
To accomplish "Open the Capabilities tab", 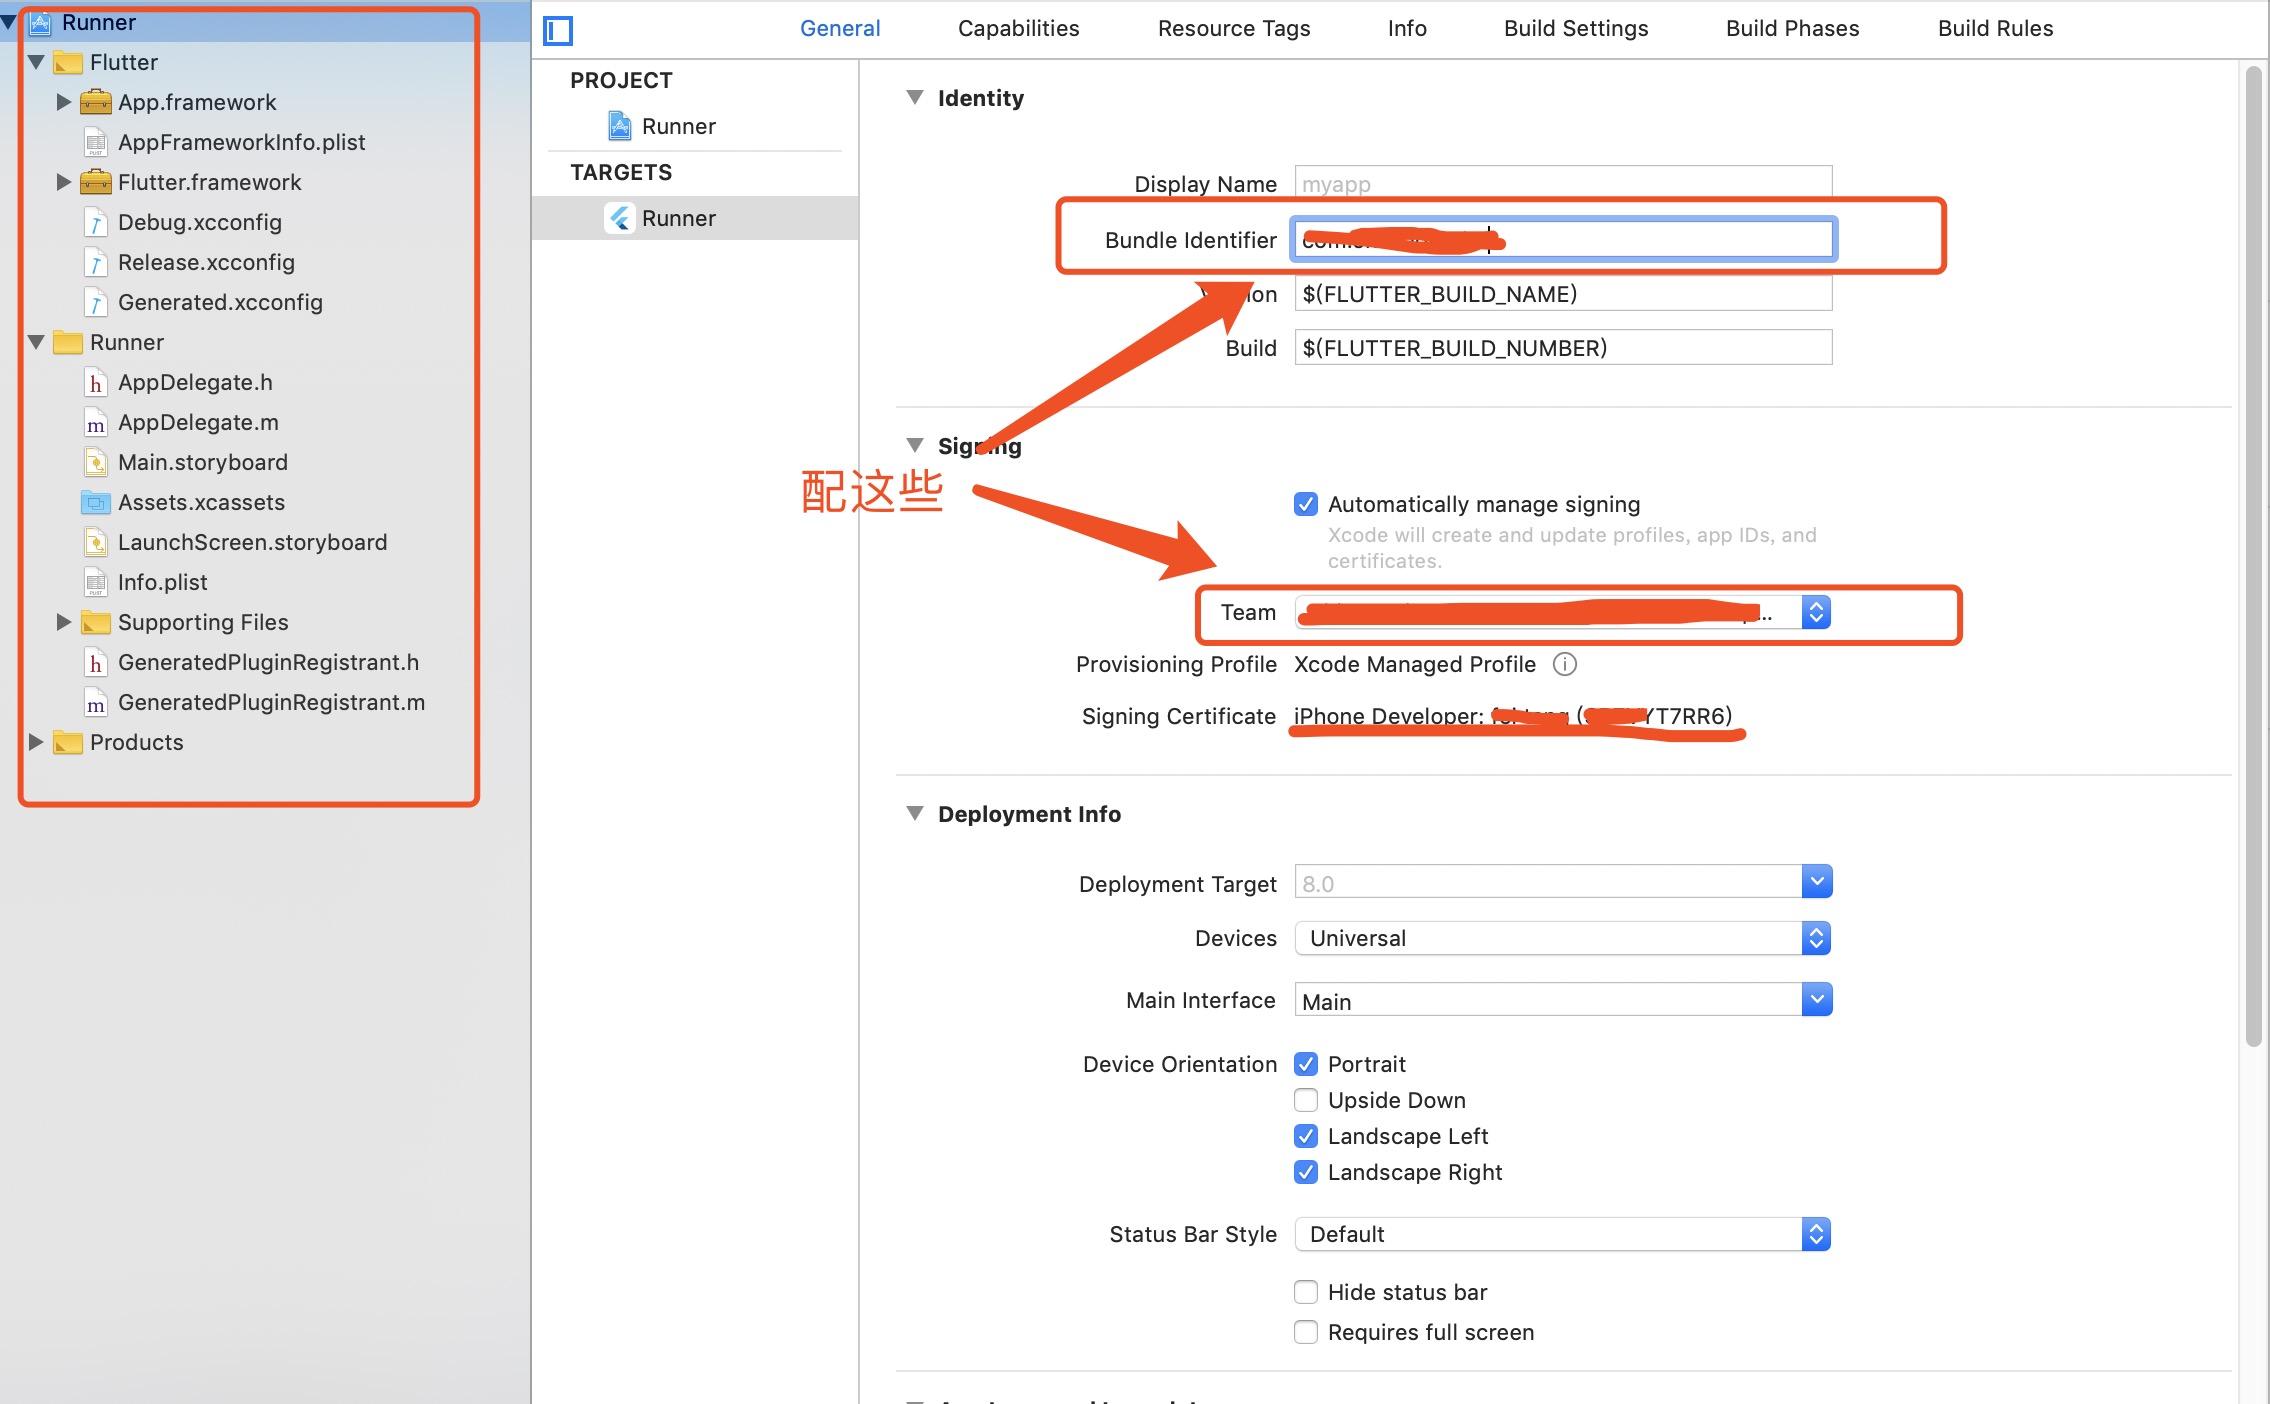I will (1018, 29).
